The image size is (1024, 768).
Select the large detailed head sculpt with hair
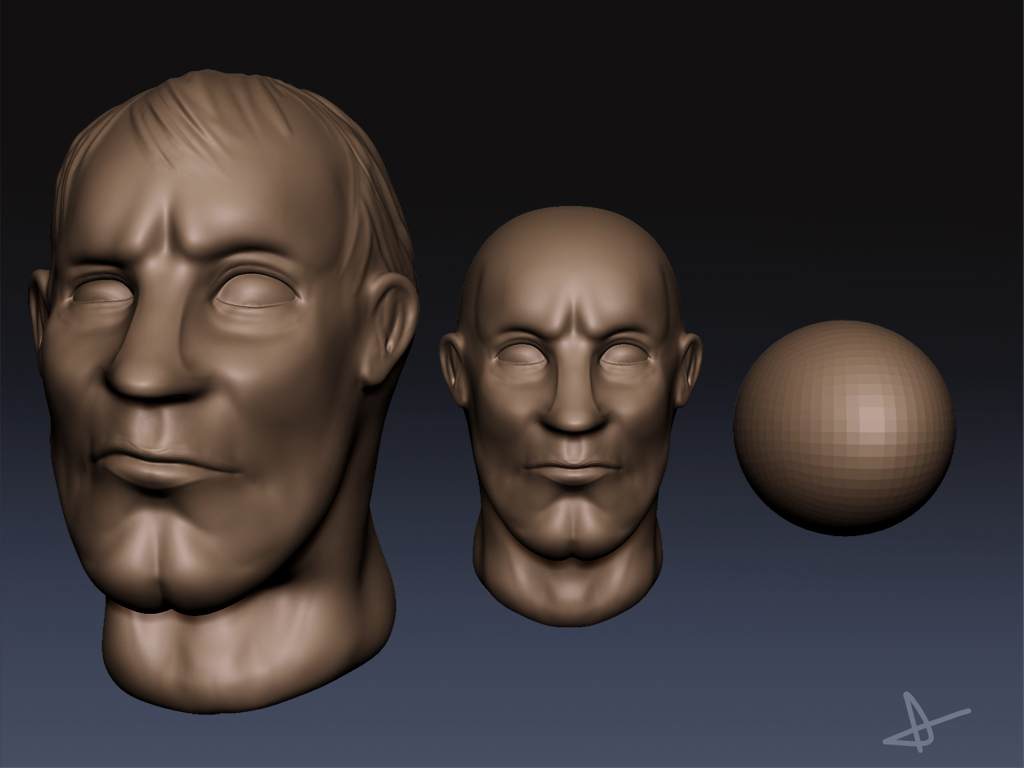coord(222,392)
